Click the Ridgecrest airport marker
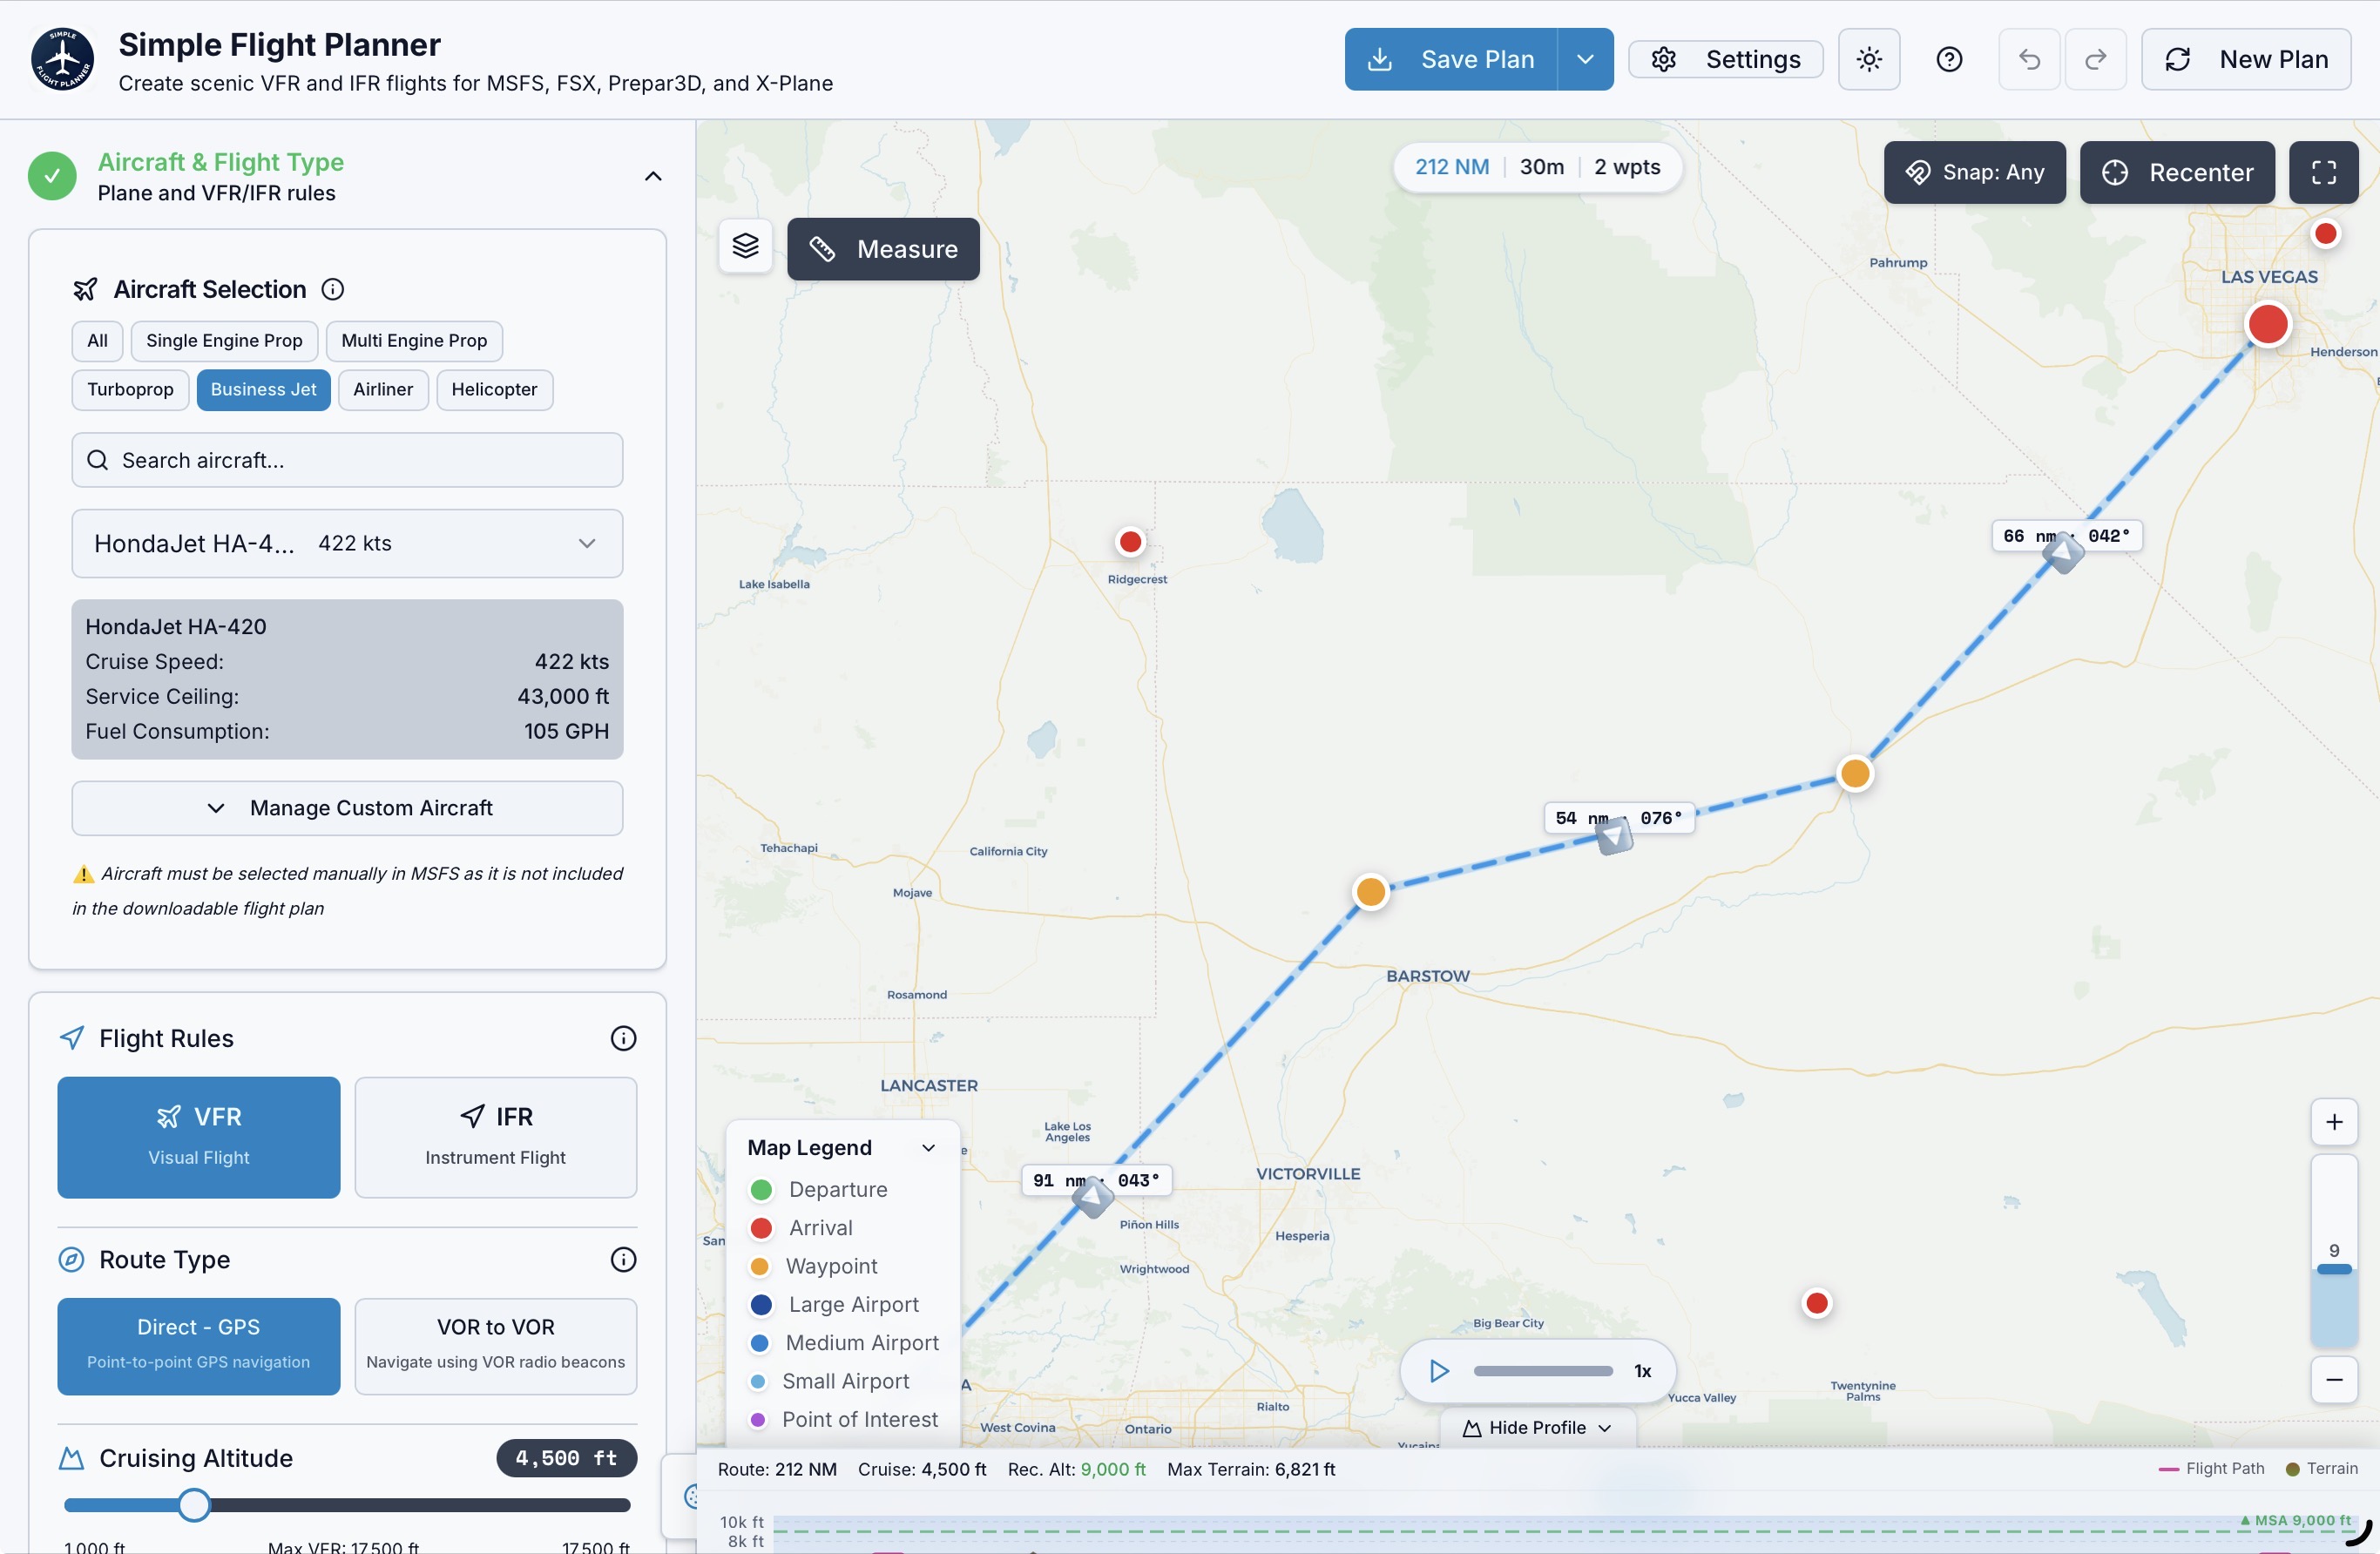 1130,542
